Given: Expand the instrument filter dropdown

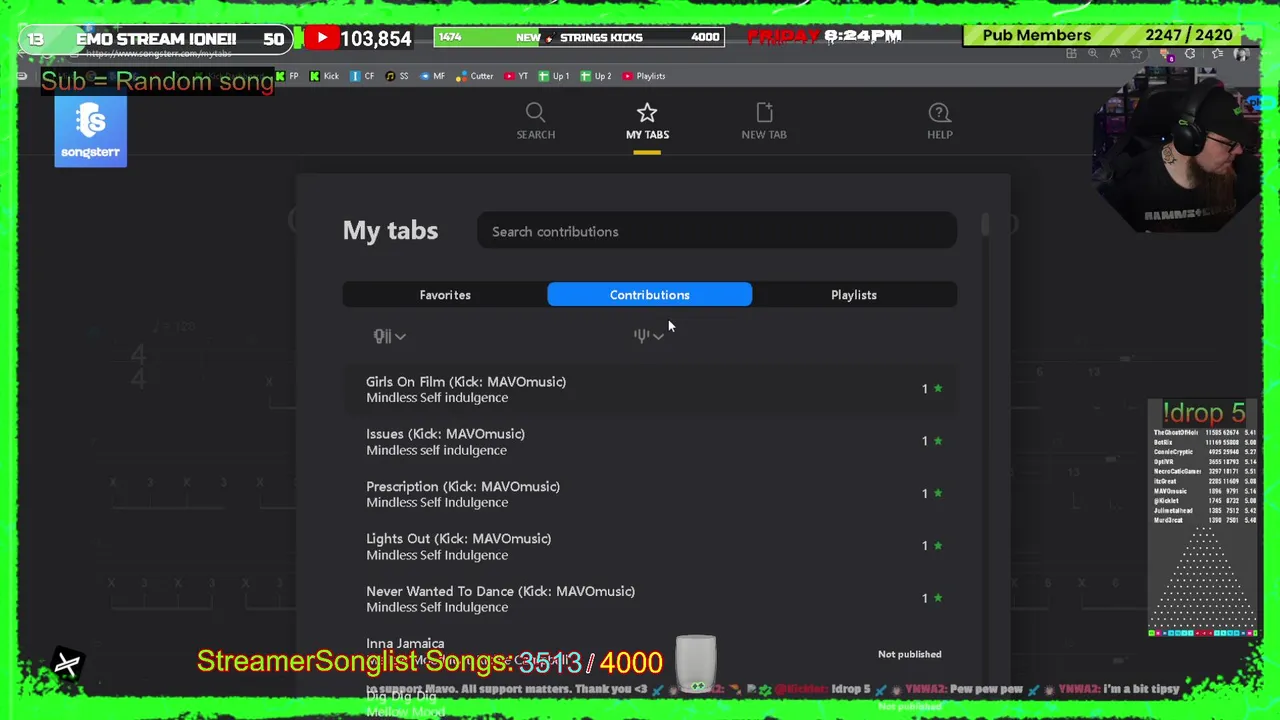Looking at the screenshot, I should click(x=389, y=336).
